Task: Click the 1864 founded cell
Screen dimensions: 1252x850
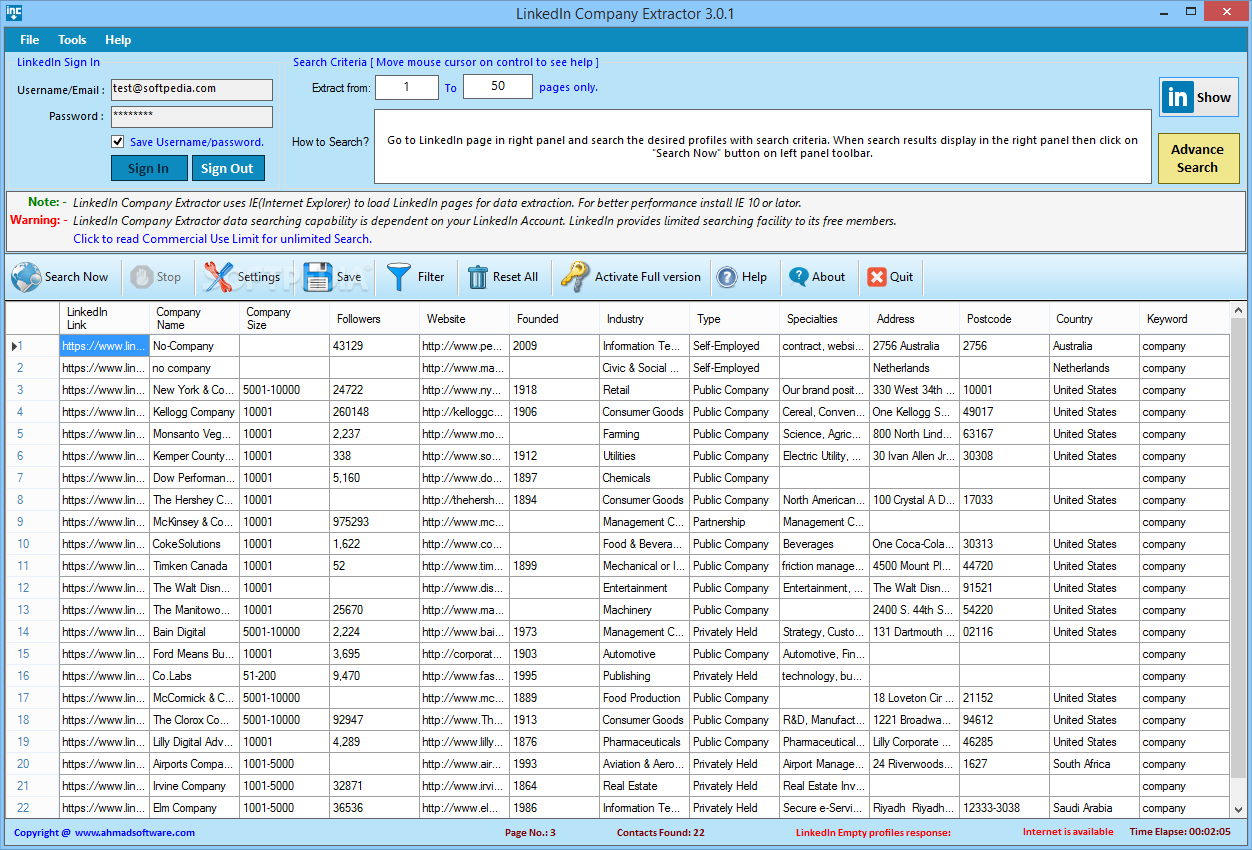Action: (554, 786)
